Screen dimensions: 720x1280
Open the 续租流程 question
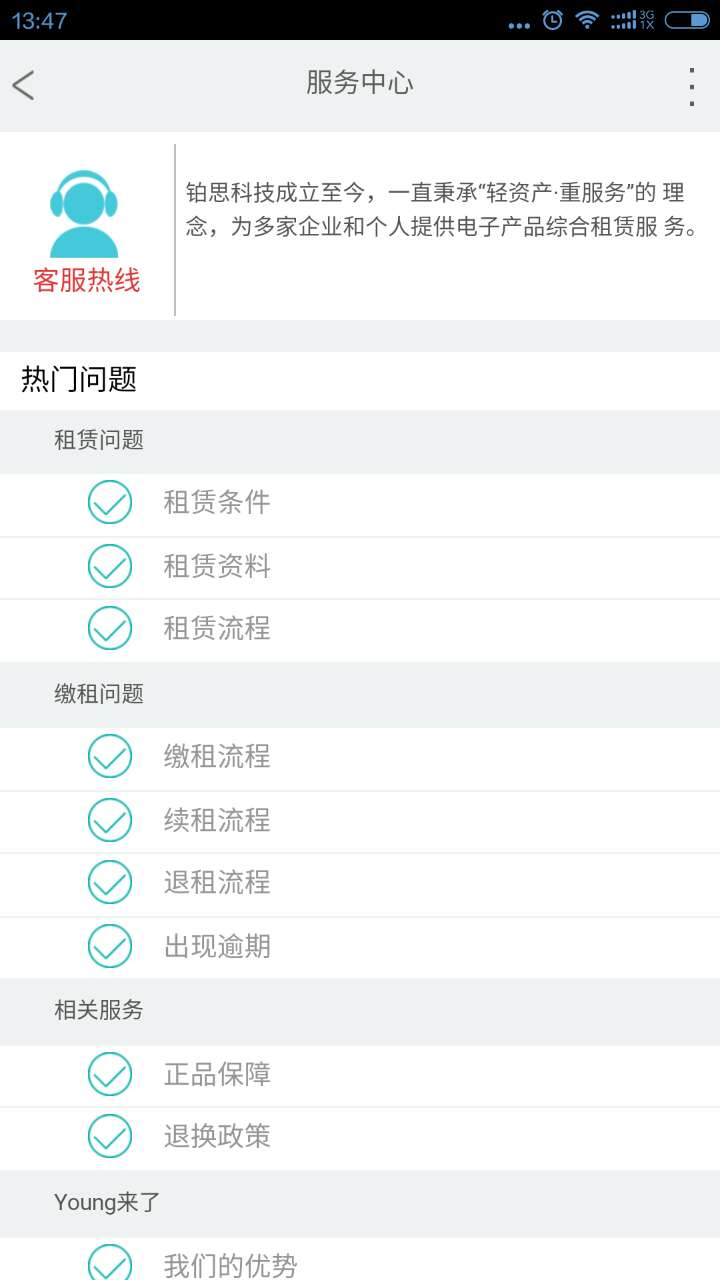(x=217, y=820)
